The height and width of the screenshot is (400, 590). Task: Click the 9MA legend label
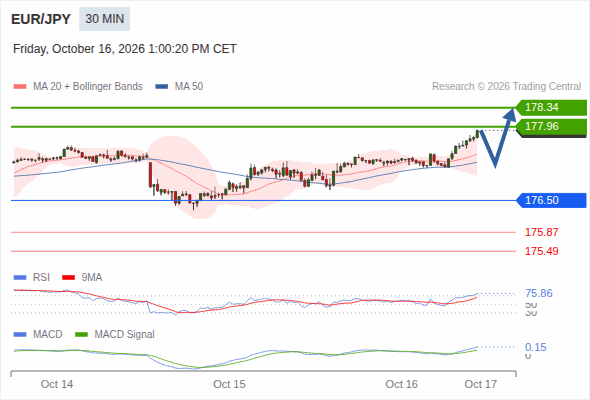pos(92,278)
